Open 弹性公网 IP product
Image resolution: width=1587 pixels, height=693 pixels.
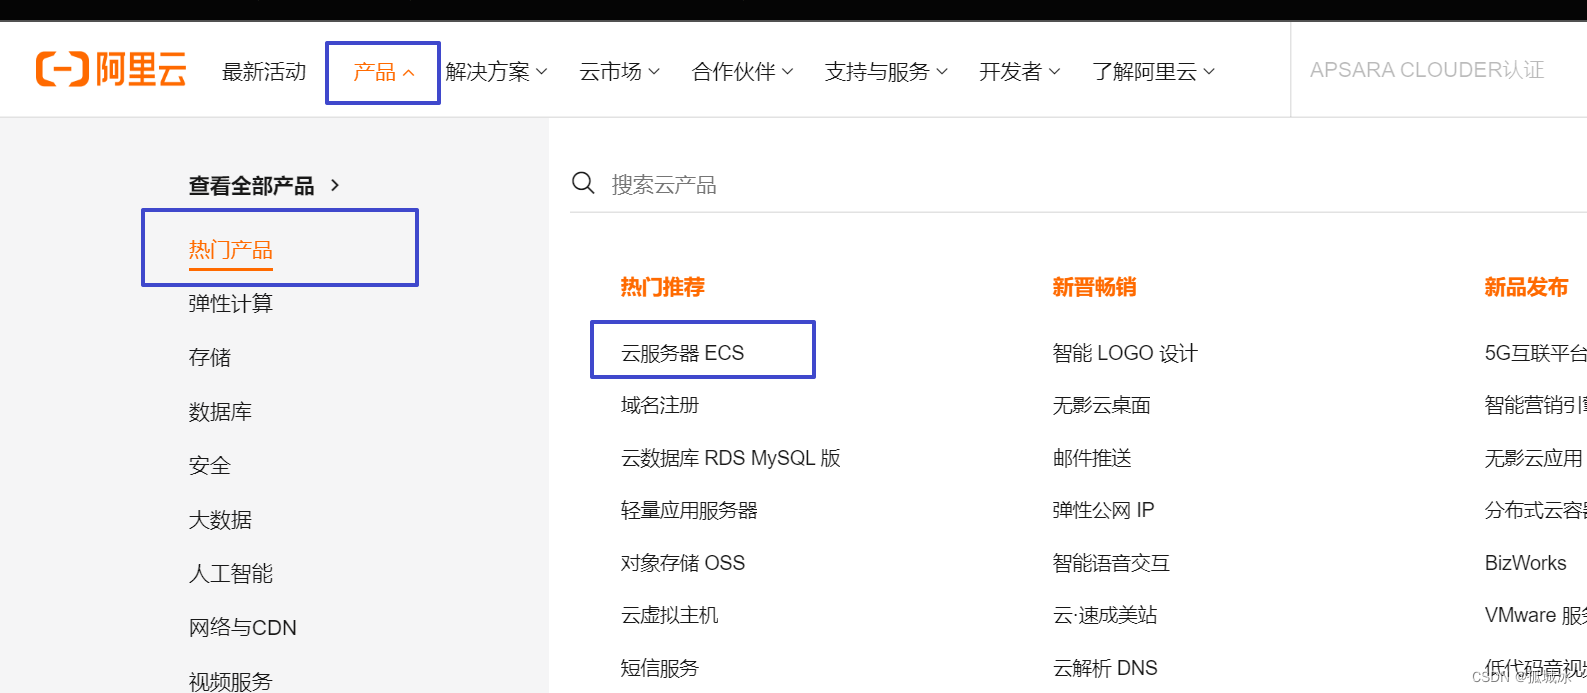click(1103, 510)
